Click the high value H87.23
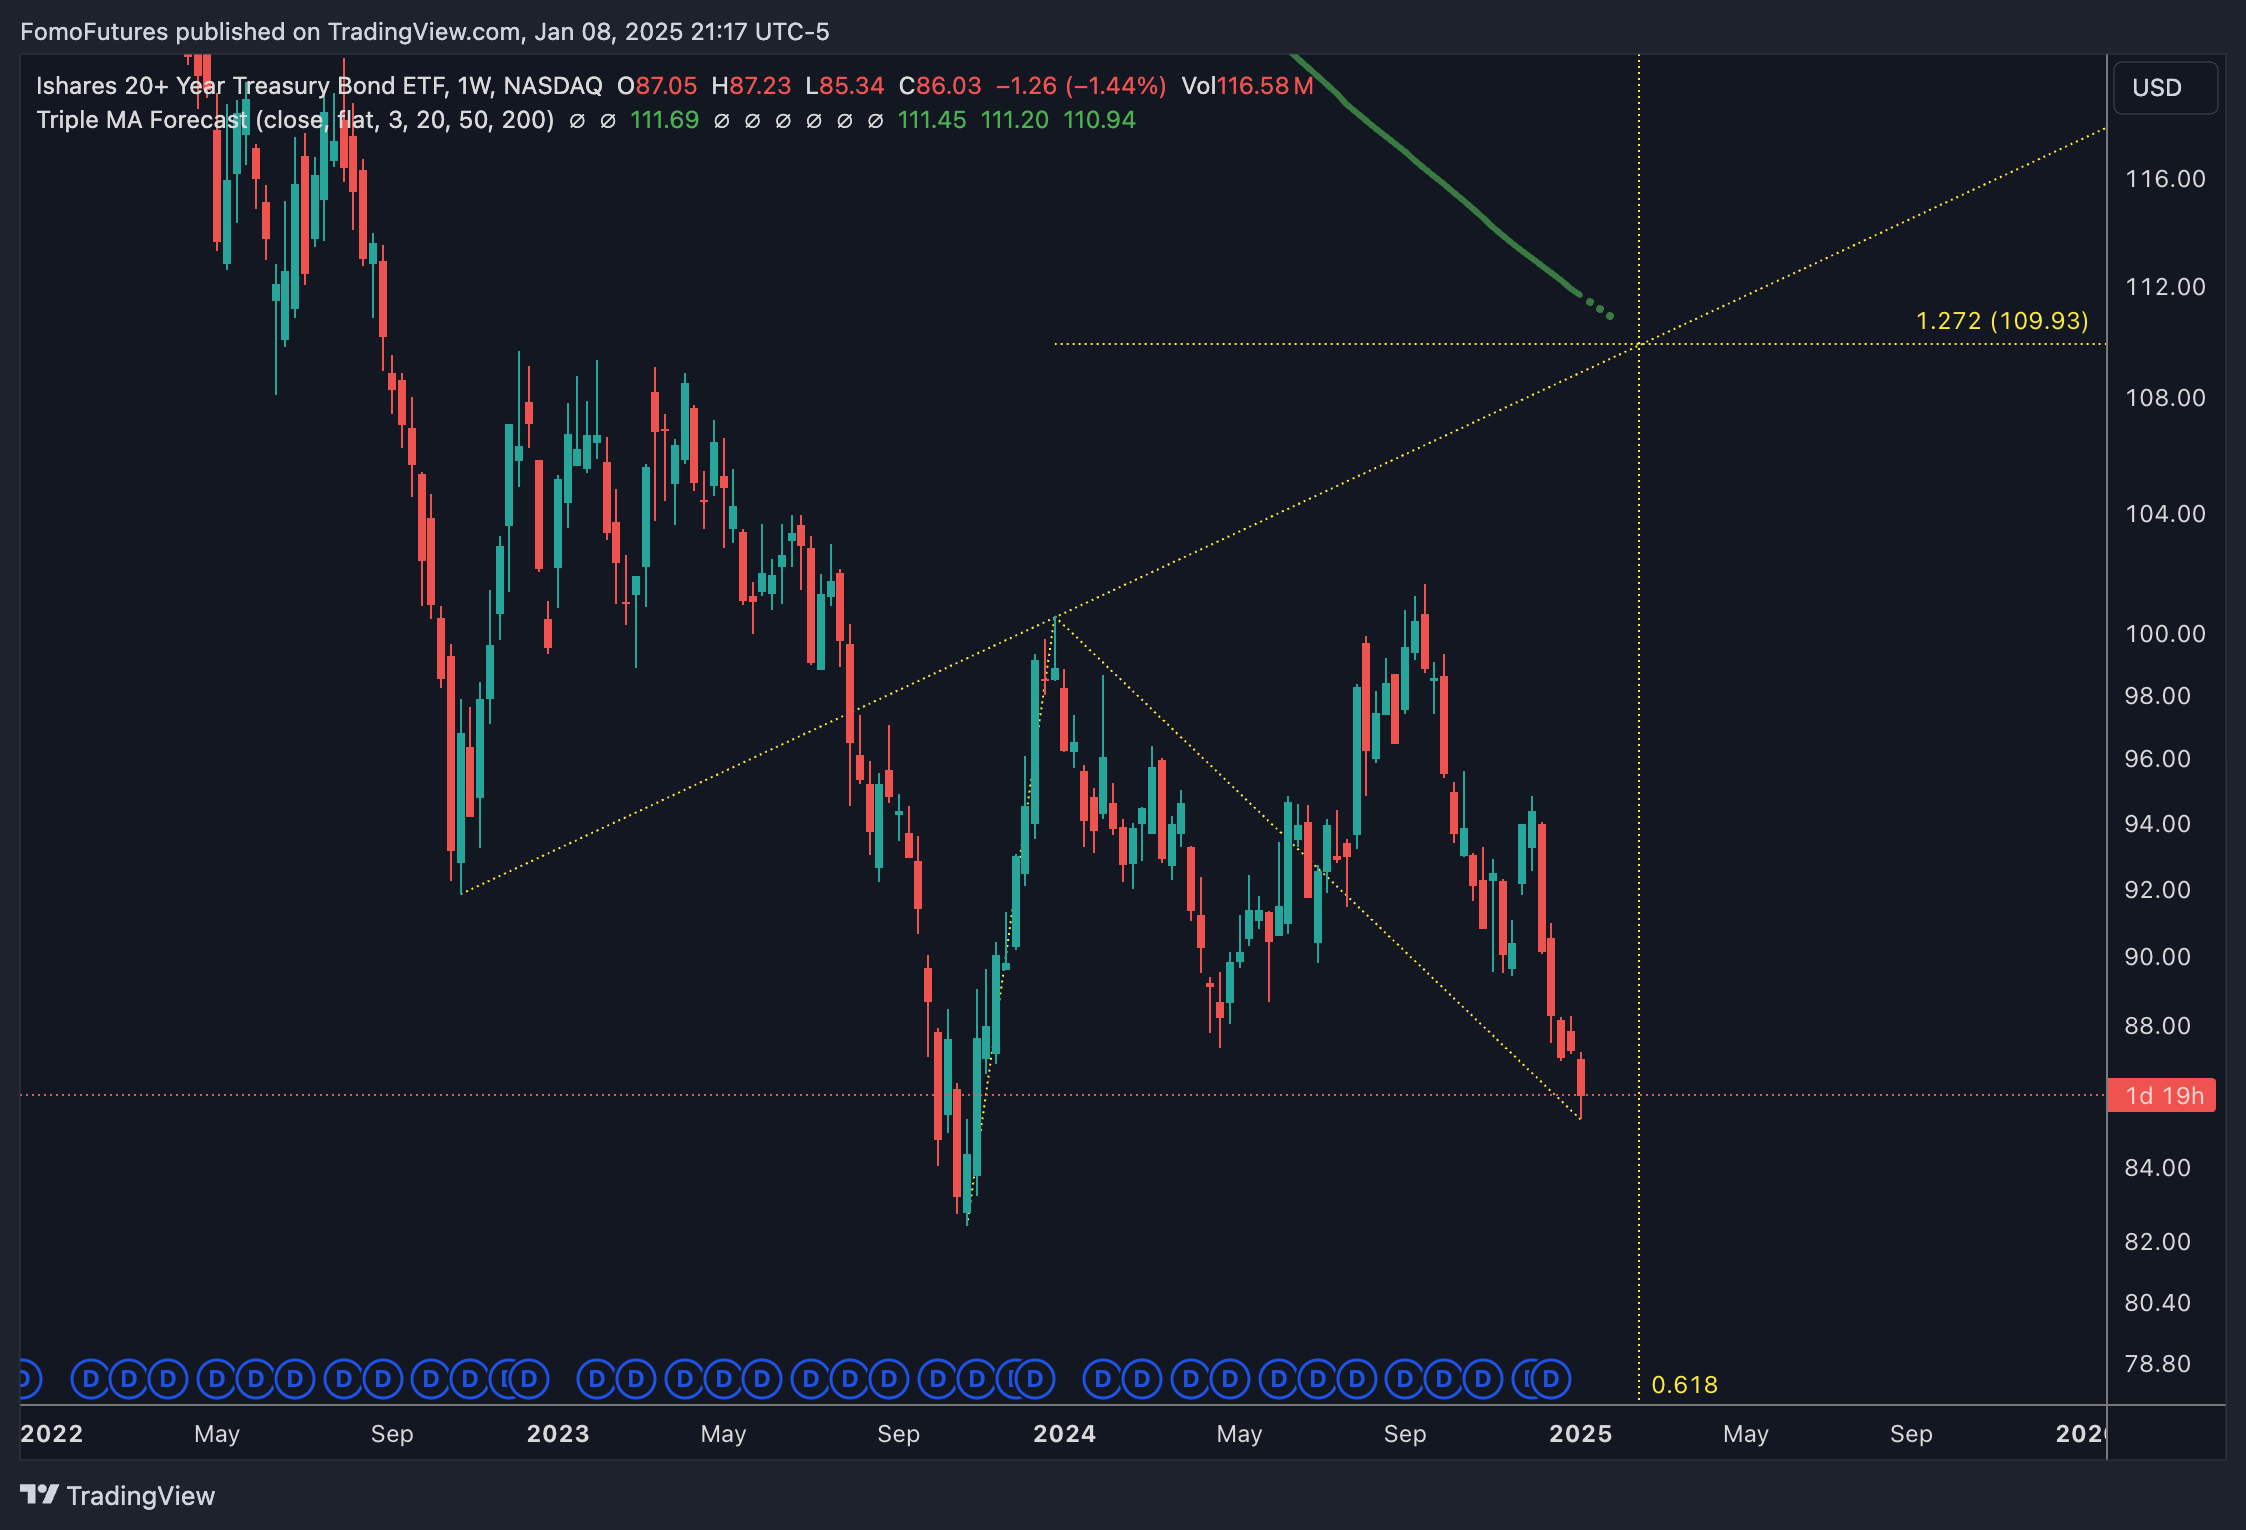2246x1530 pixels. (751, 86)
